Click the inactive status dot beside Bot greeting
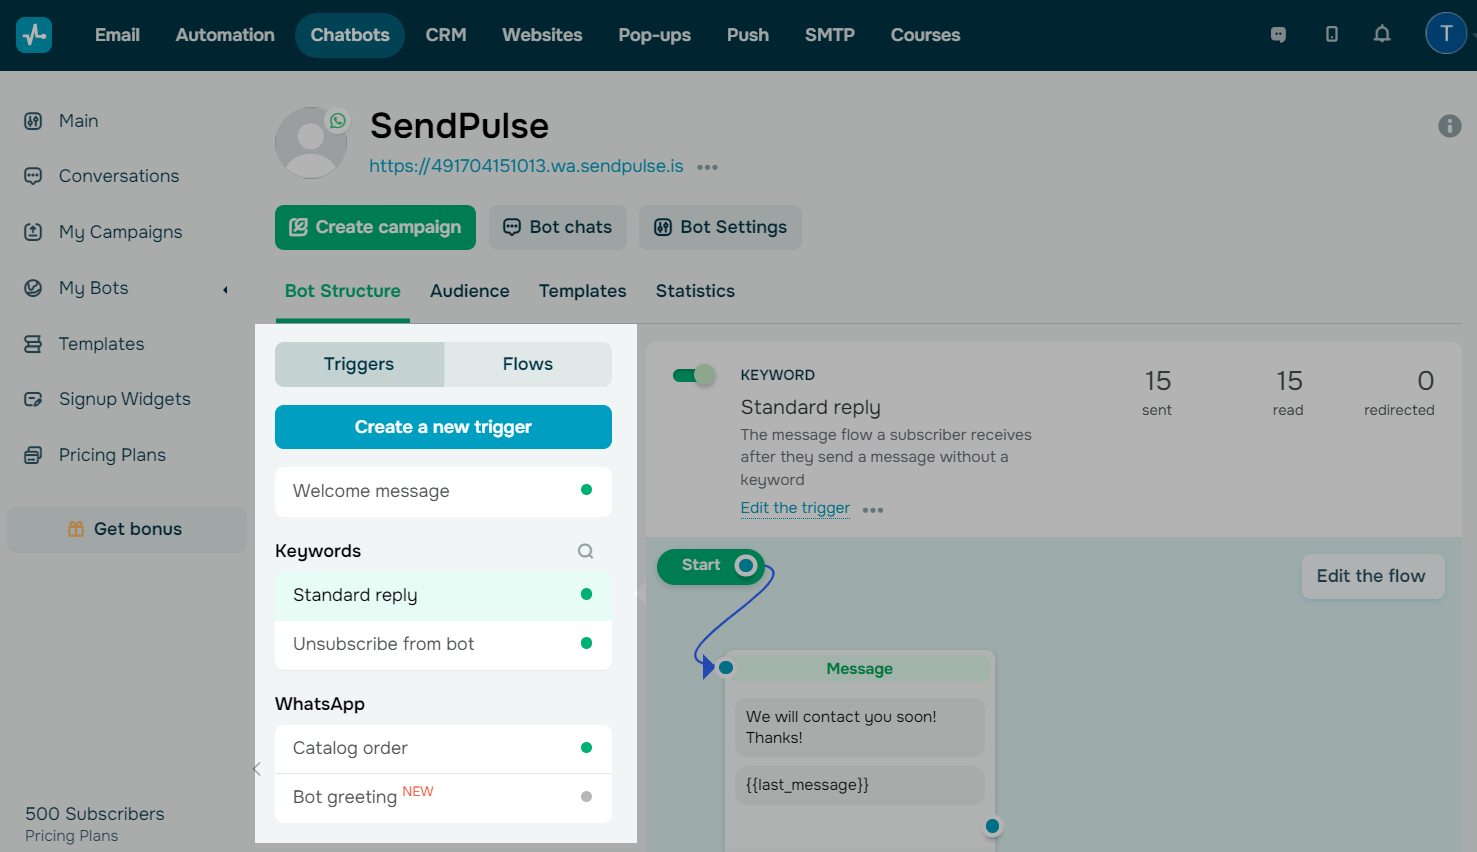Screen dimensions: 1477x852 coord(586,797)
